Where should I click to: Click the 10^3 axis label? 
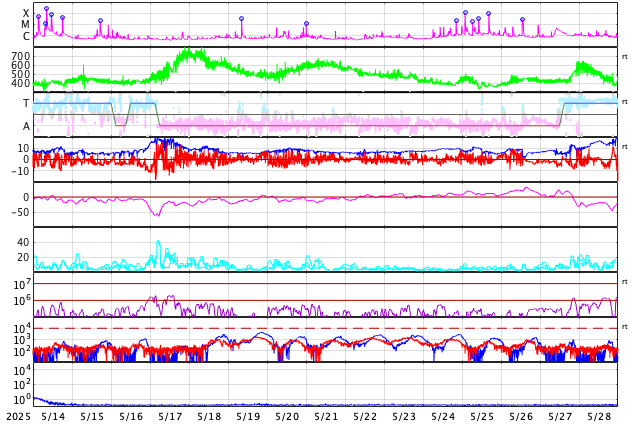tap(21, 340)
